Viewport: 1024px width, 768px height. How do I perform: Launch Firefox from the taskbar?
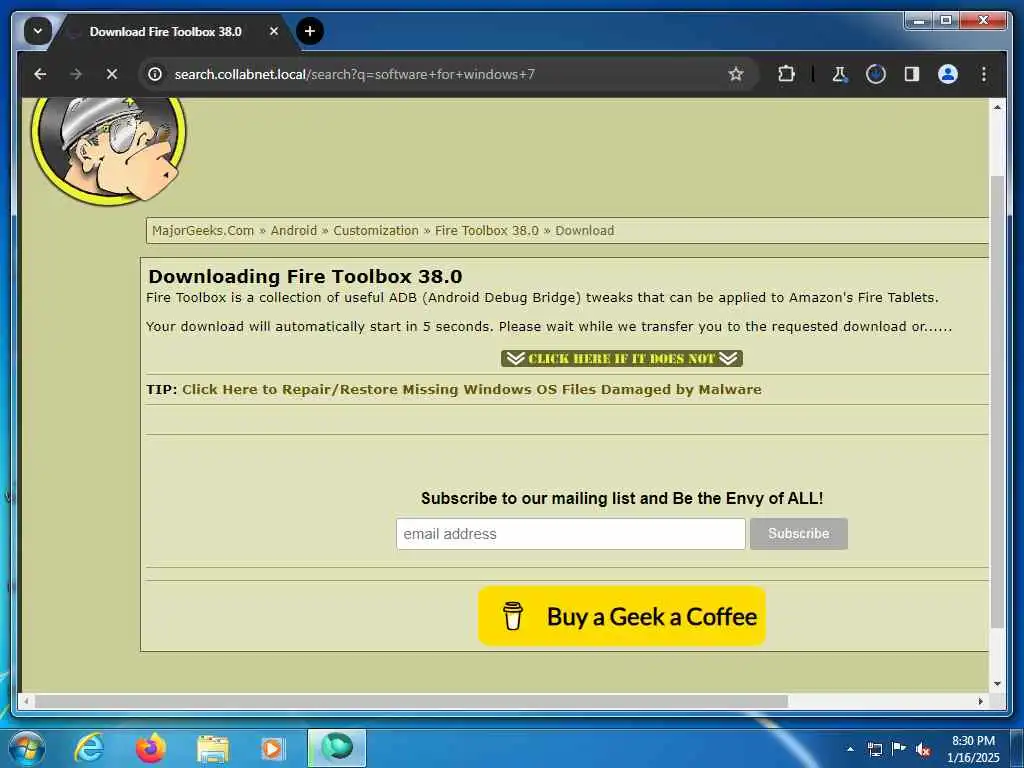(x=150, y=748)
